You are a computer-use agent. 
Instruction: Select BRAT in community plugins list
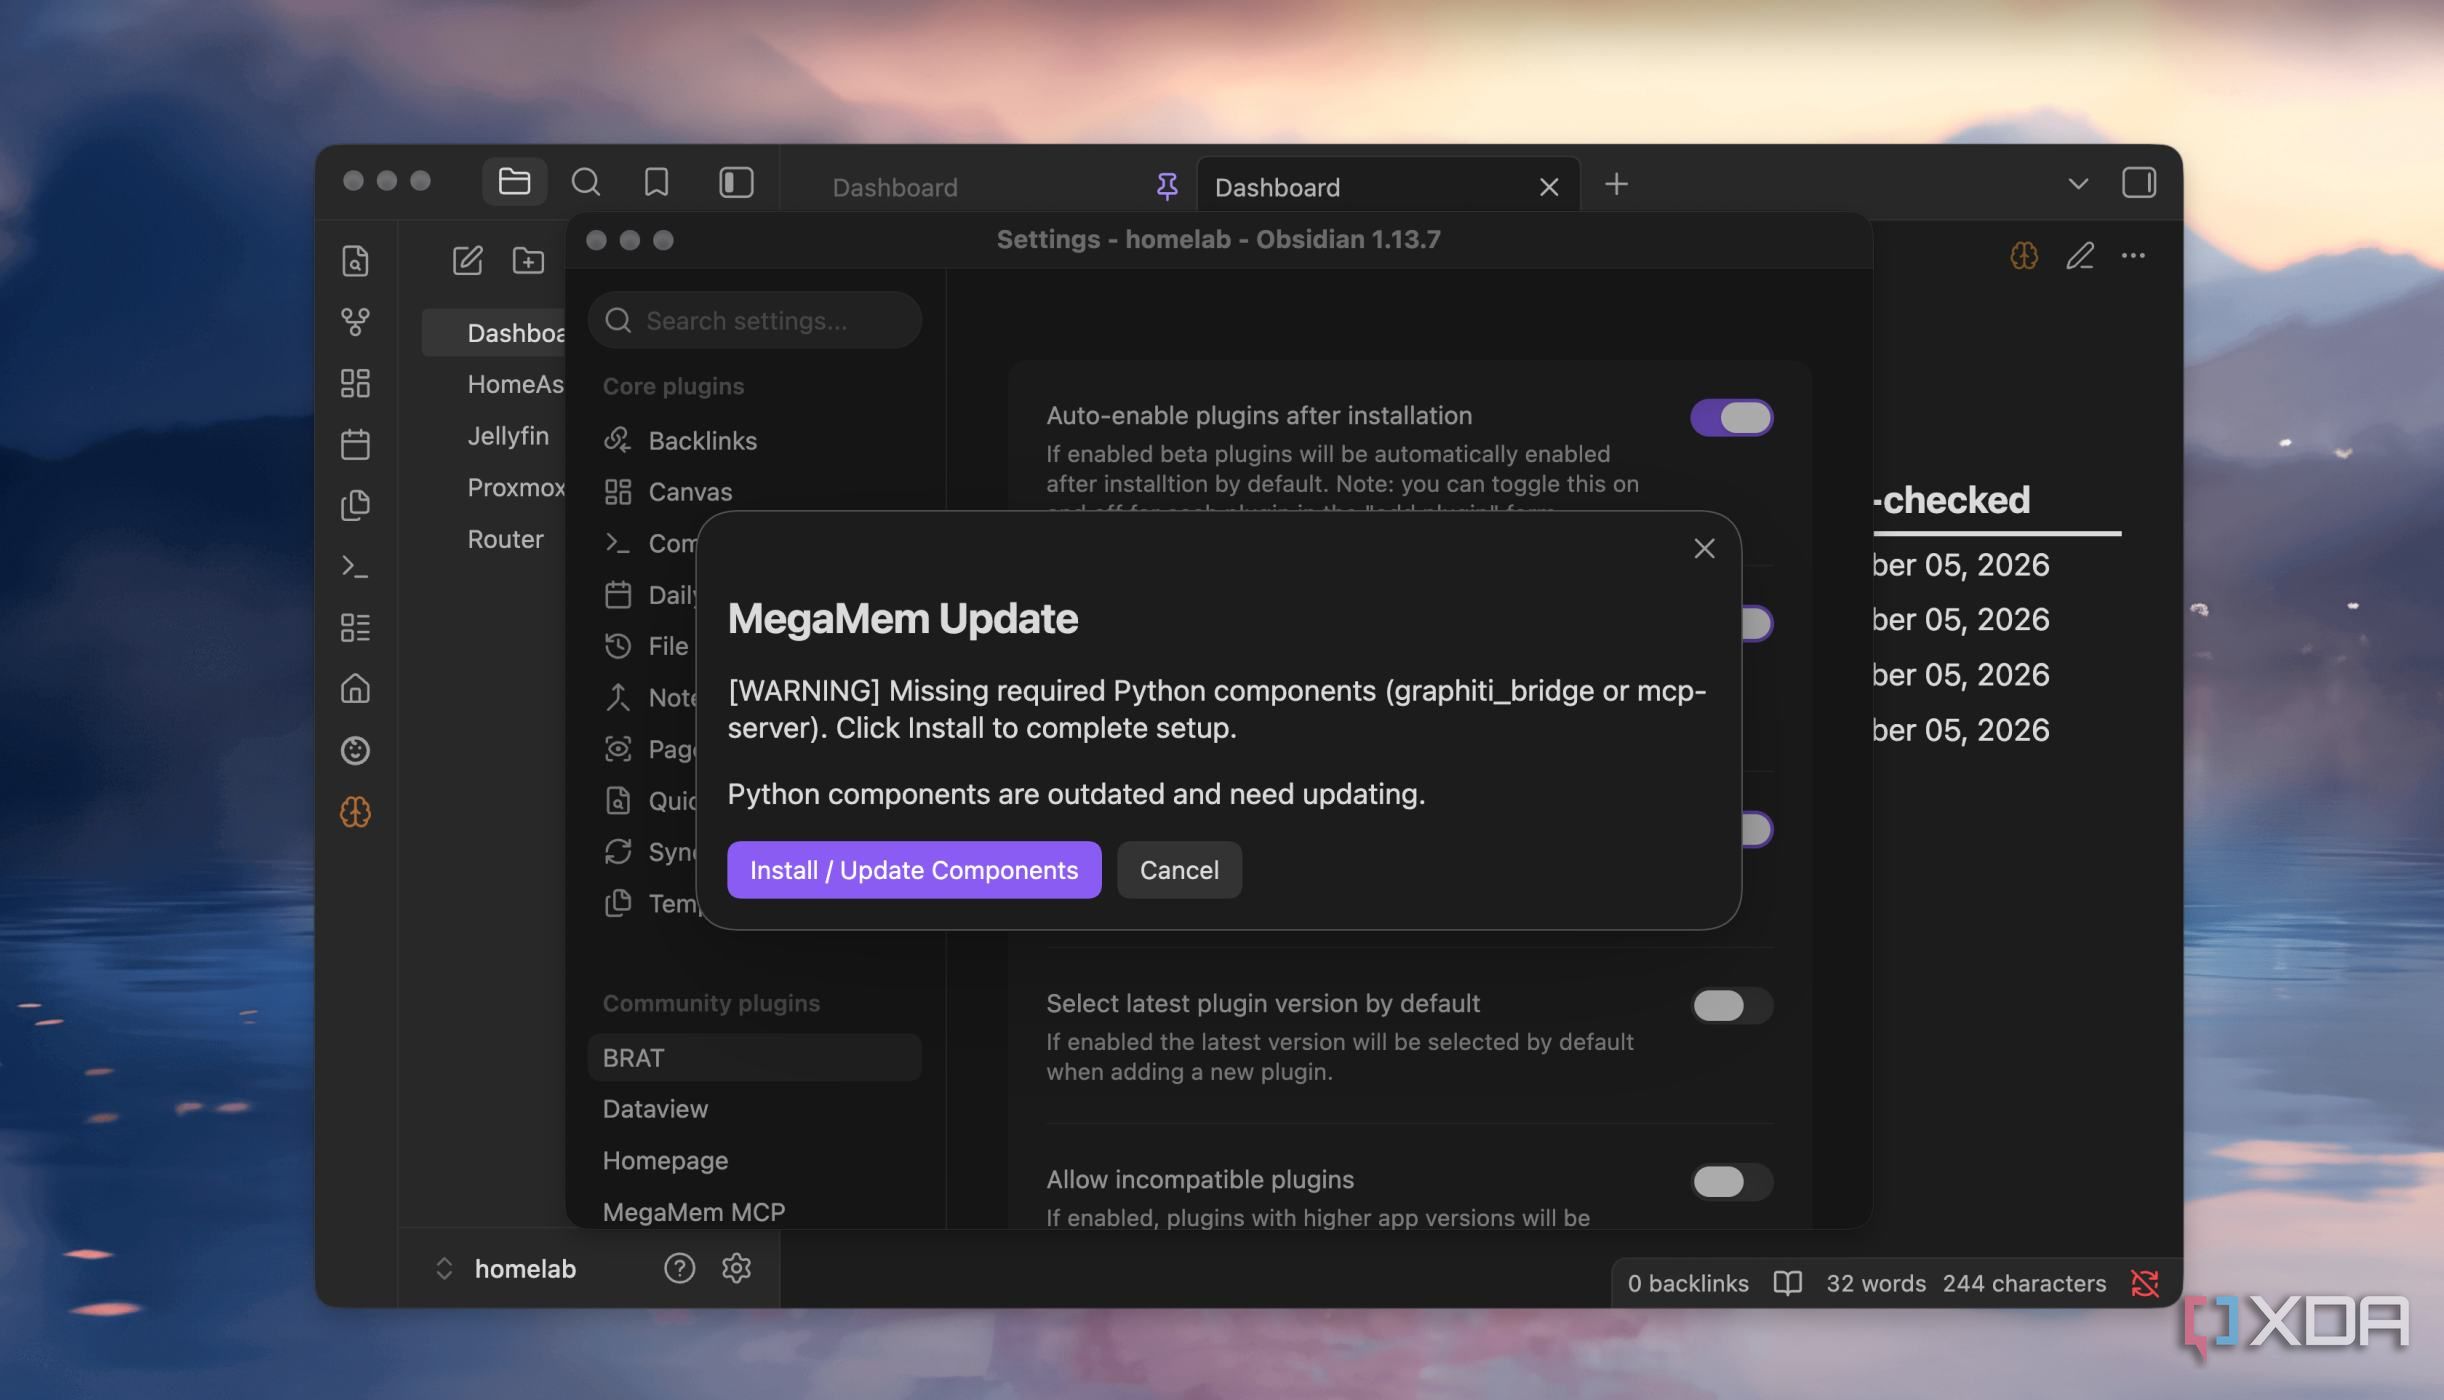[x=754, y=1058]
